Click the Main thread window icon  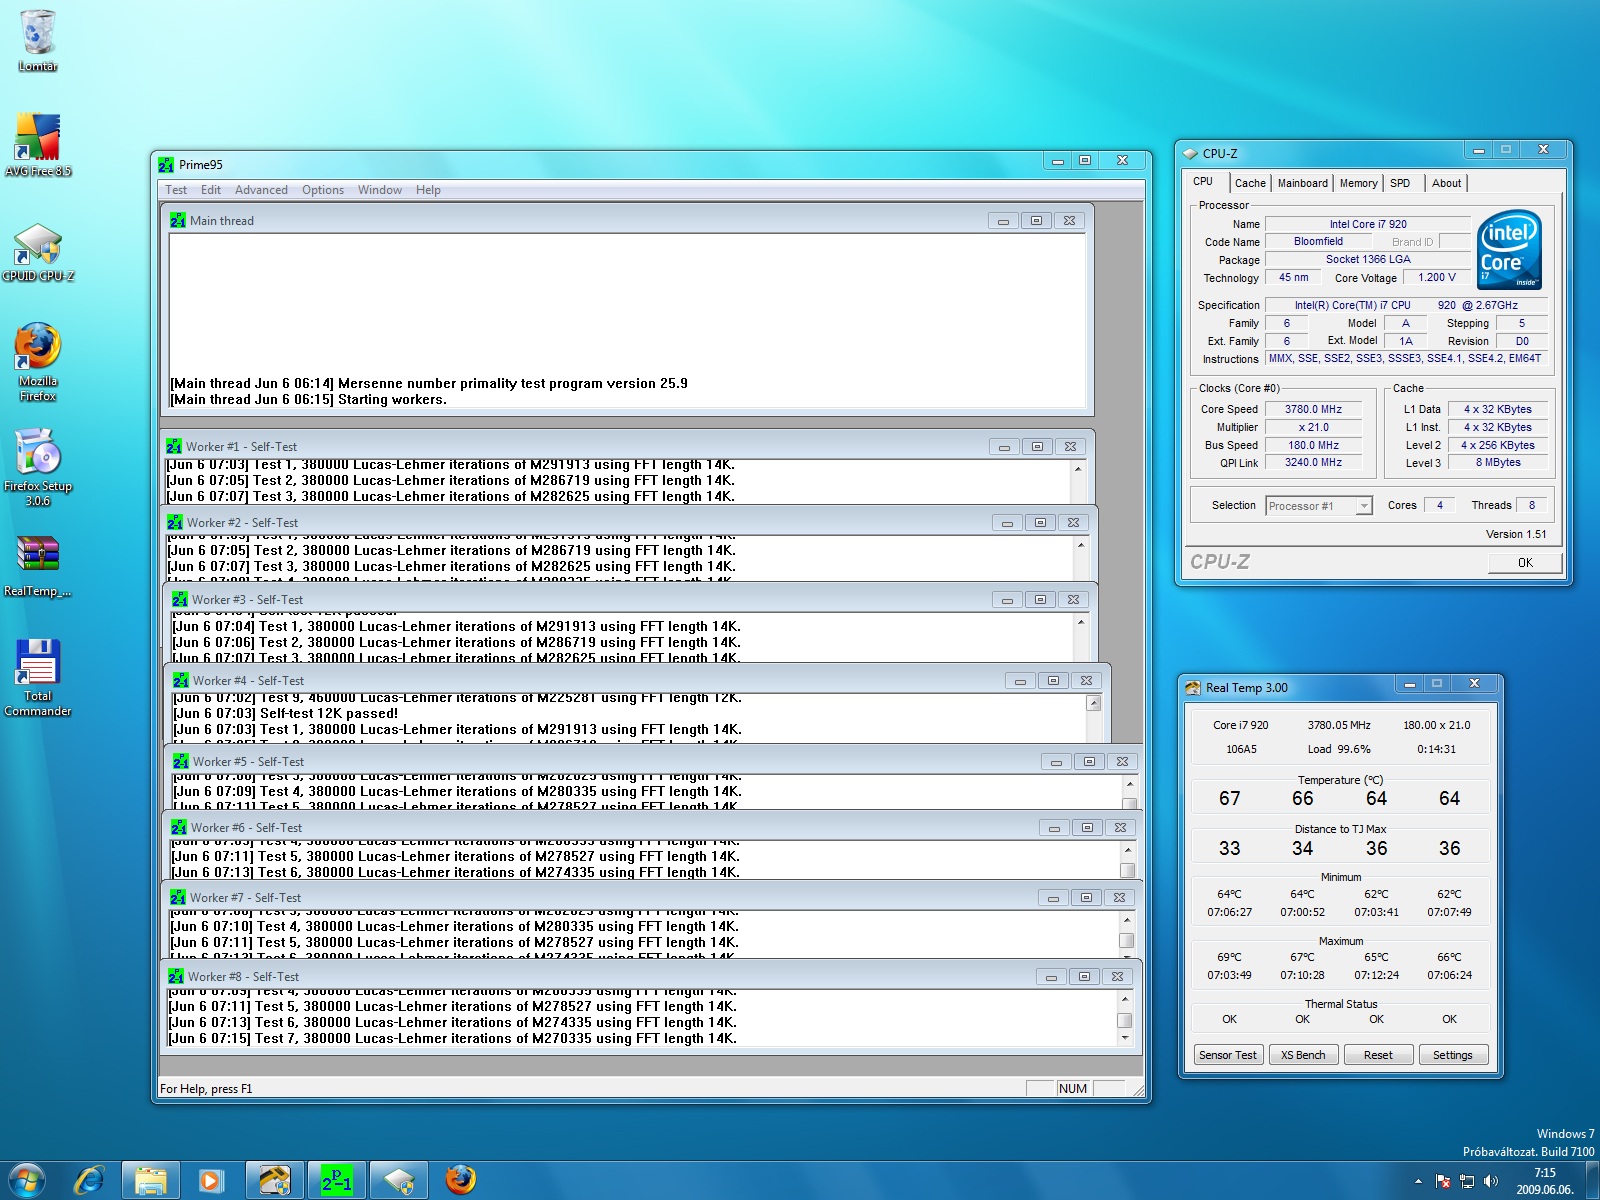tap(178, 220)
